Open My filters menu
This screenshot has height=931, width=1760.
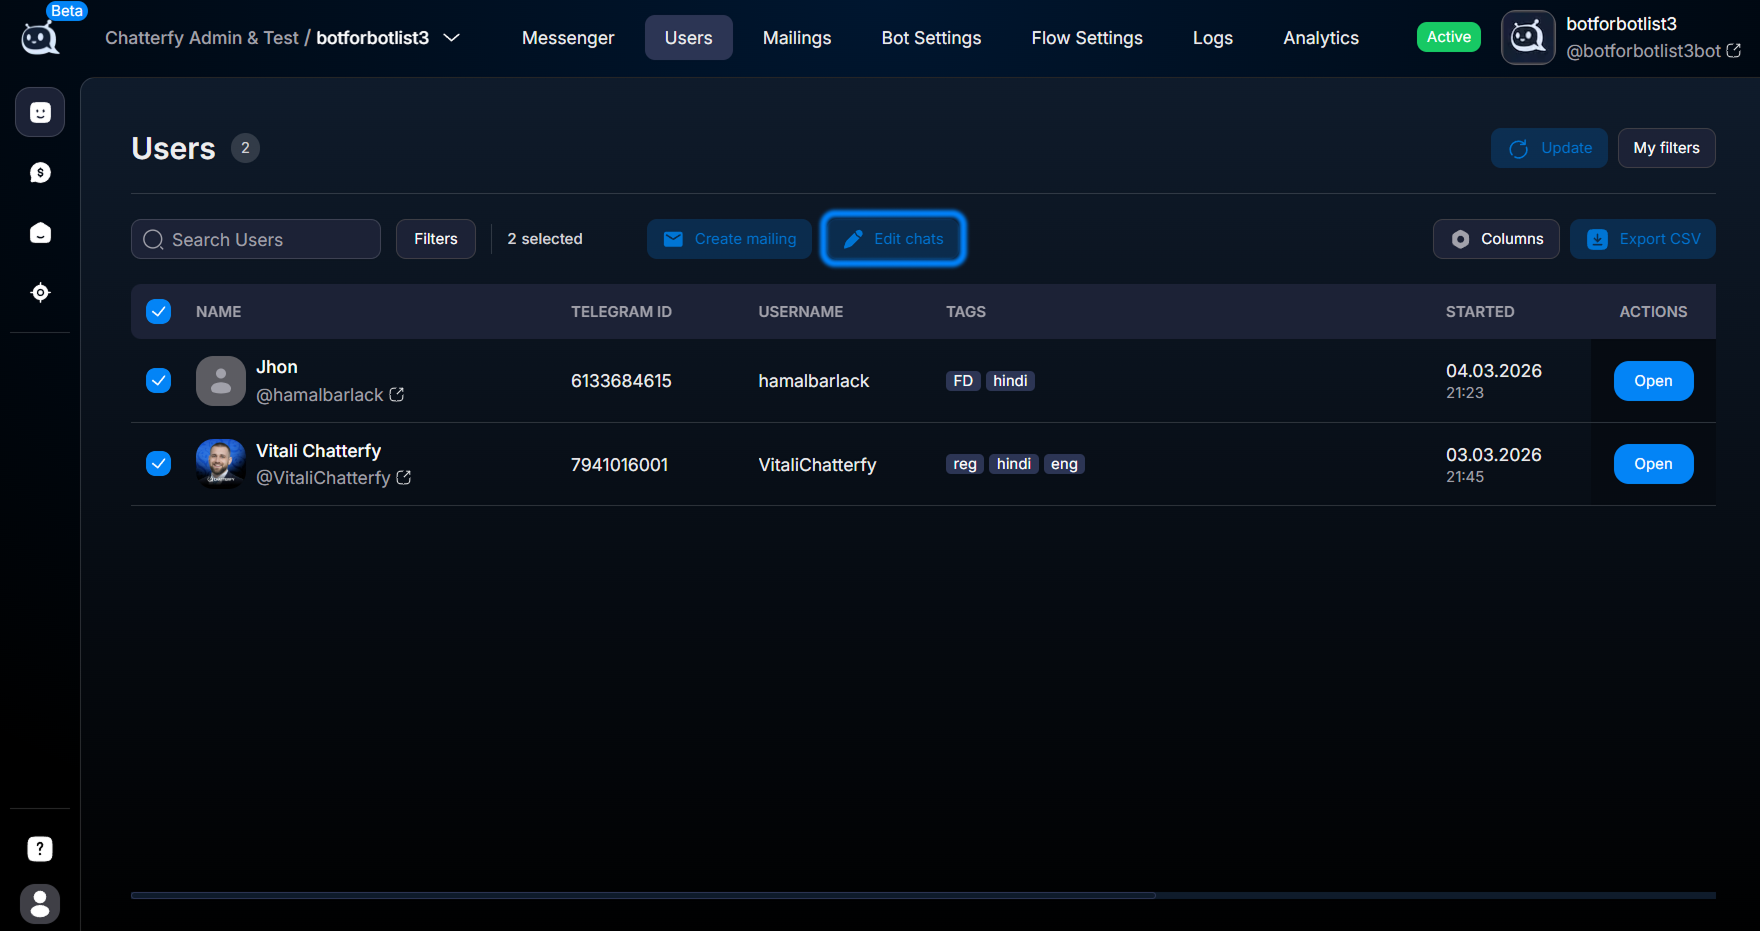click(1667, 148)
